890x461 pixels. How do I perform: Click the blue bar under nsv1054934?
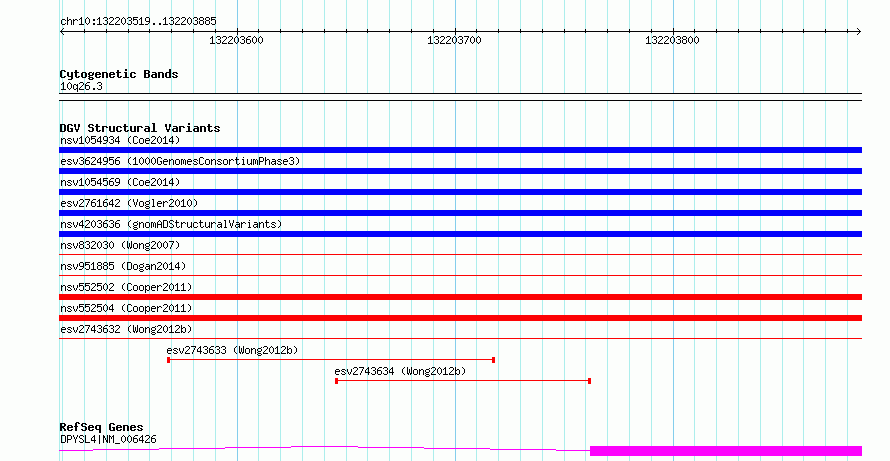pos(460,150)
